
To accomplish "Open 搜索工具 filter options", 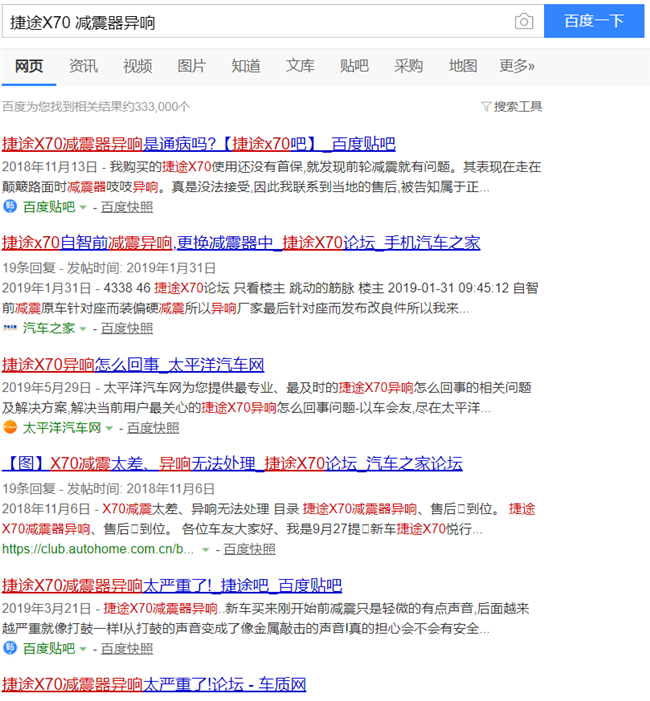I will click(x=518, y=106).
